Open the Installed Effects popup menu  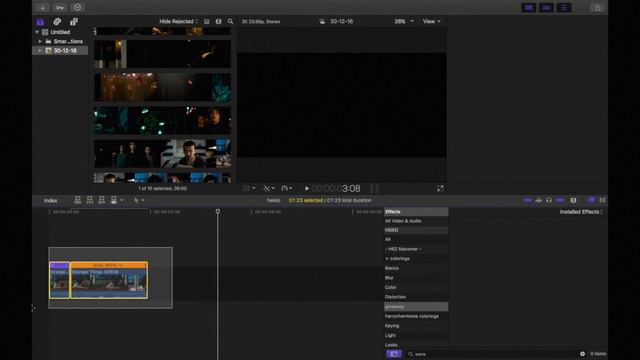tap(581, 212)
